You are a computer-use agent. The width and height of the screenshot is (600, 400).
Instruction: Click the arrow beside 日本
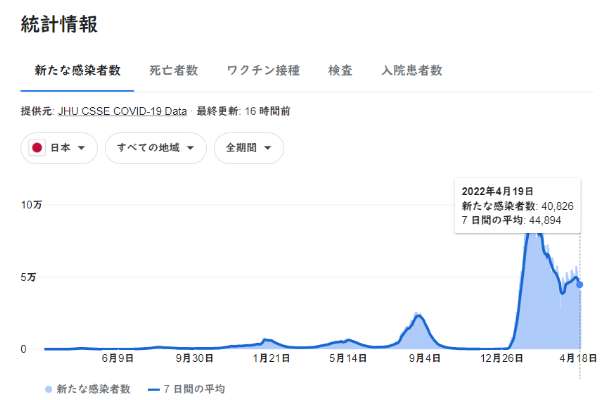pyautogui.click(x=80, y=148)
